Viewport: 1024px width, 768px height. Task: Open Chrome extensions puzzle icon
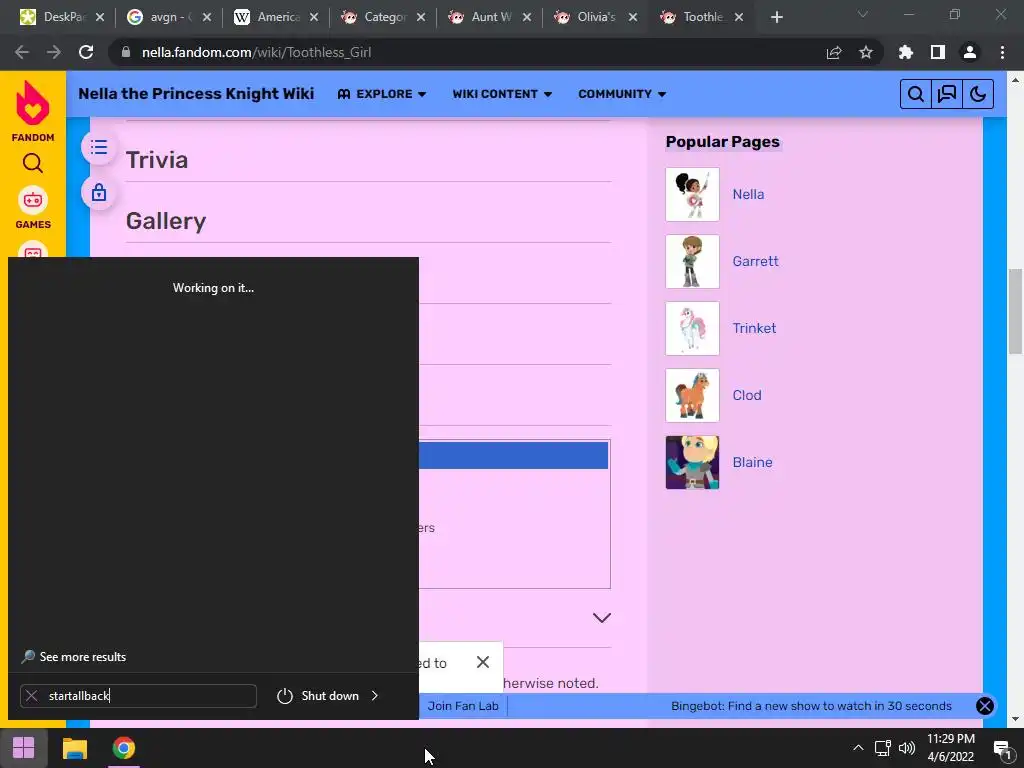pyautogui.click(x=906, y=52)
